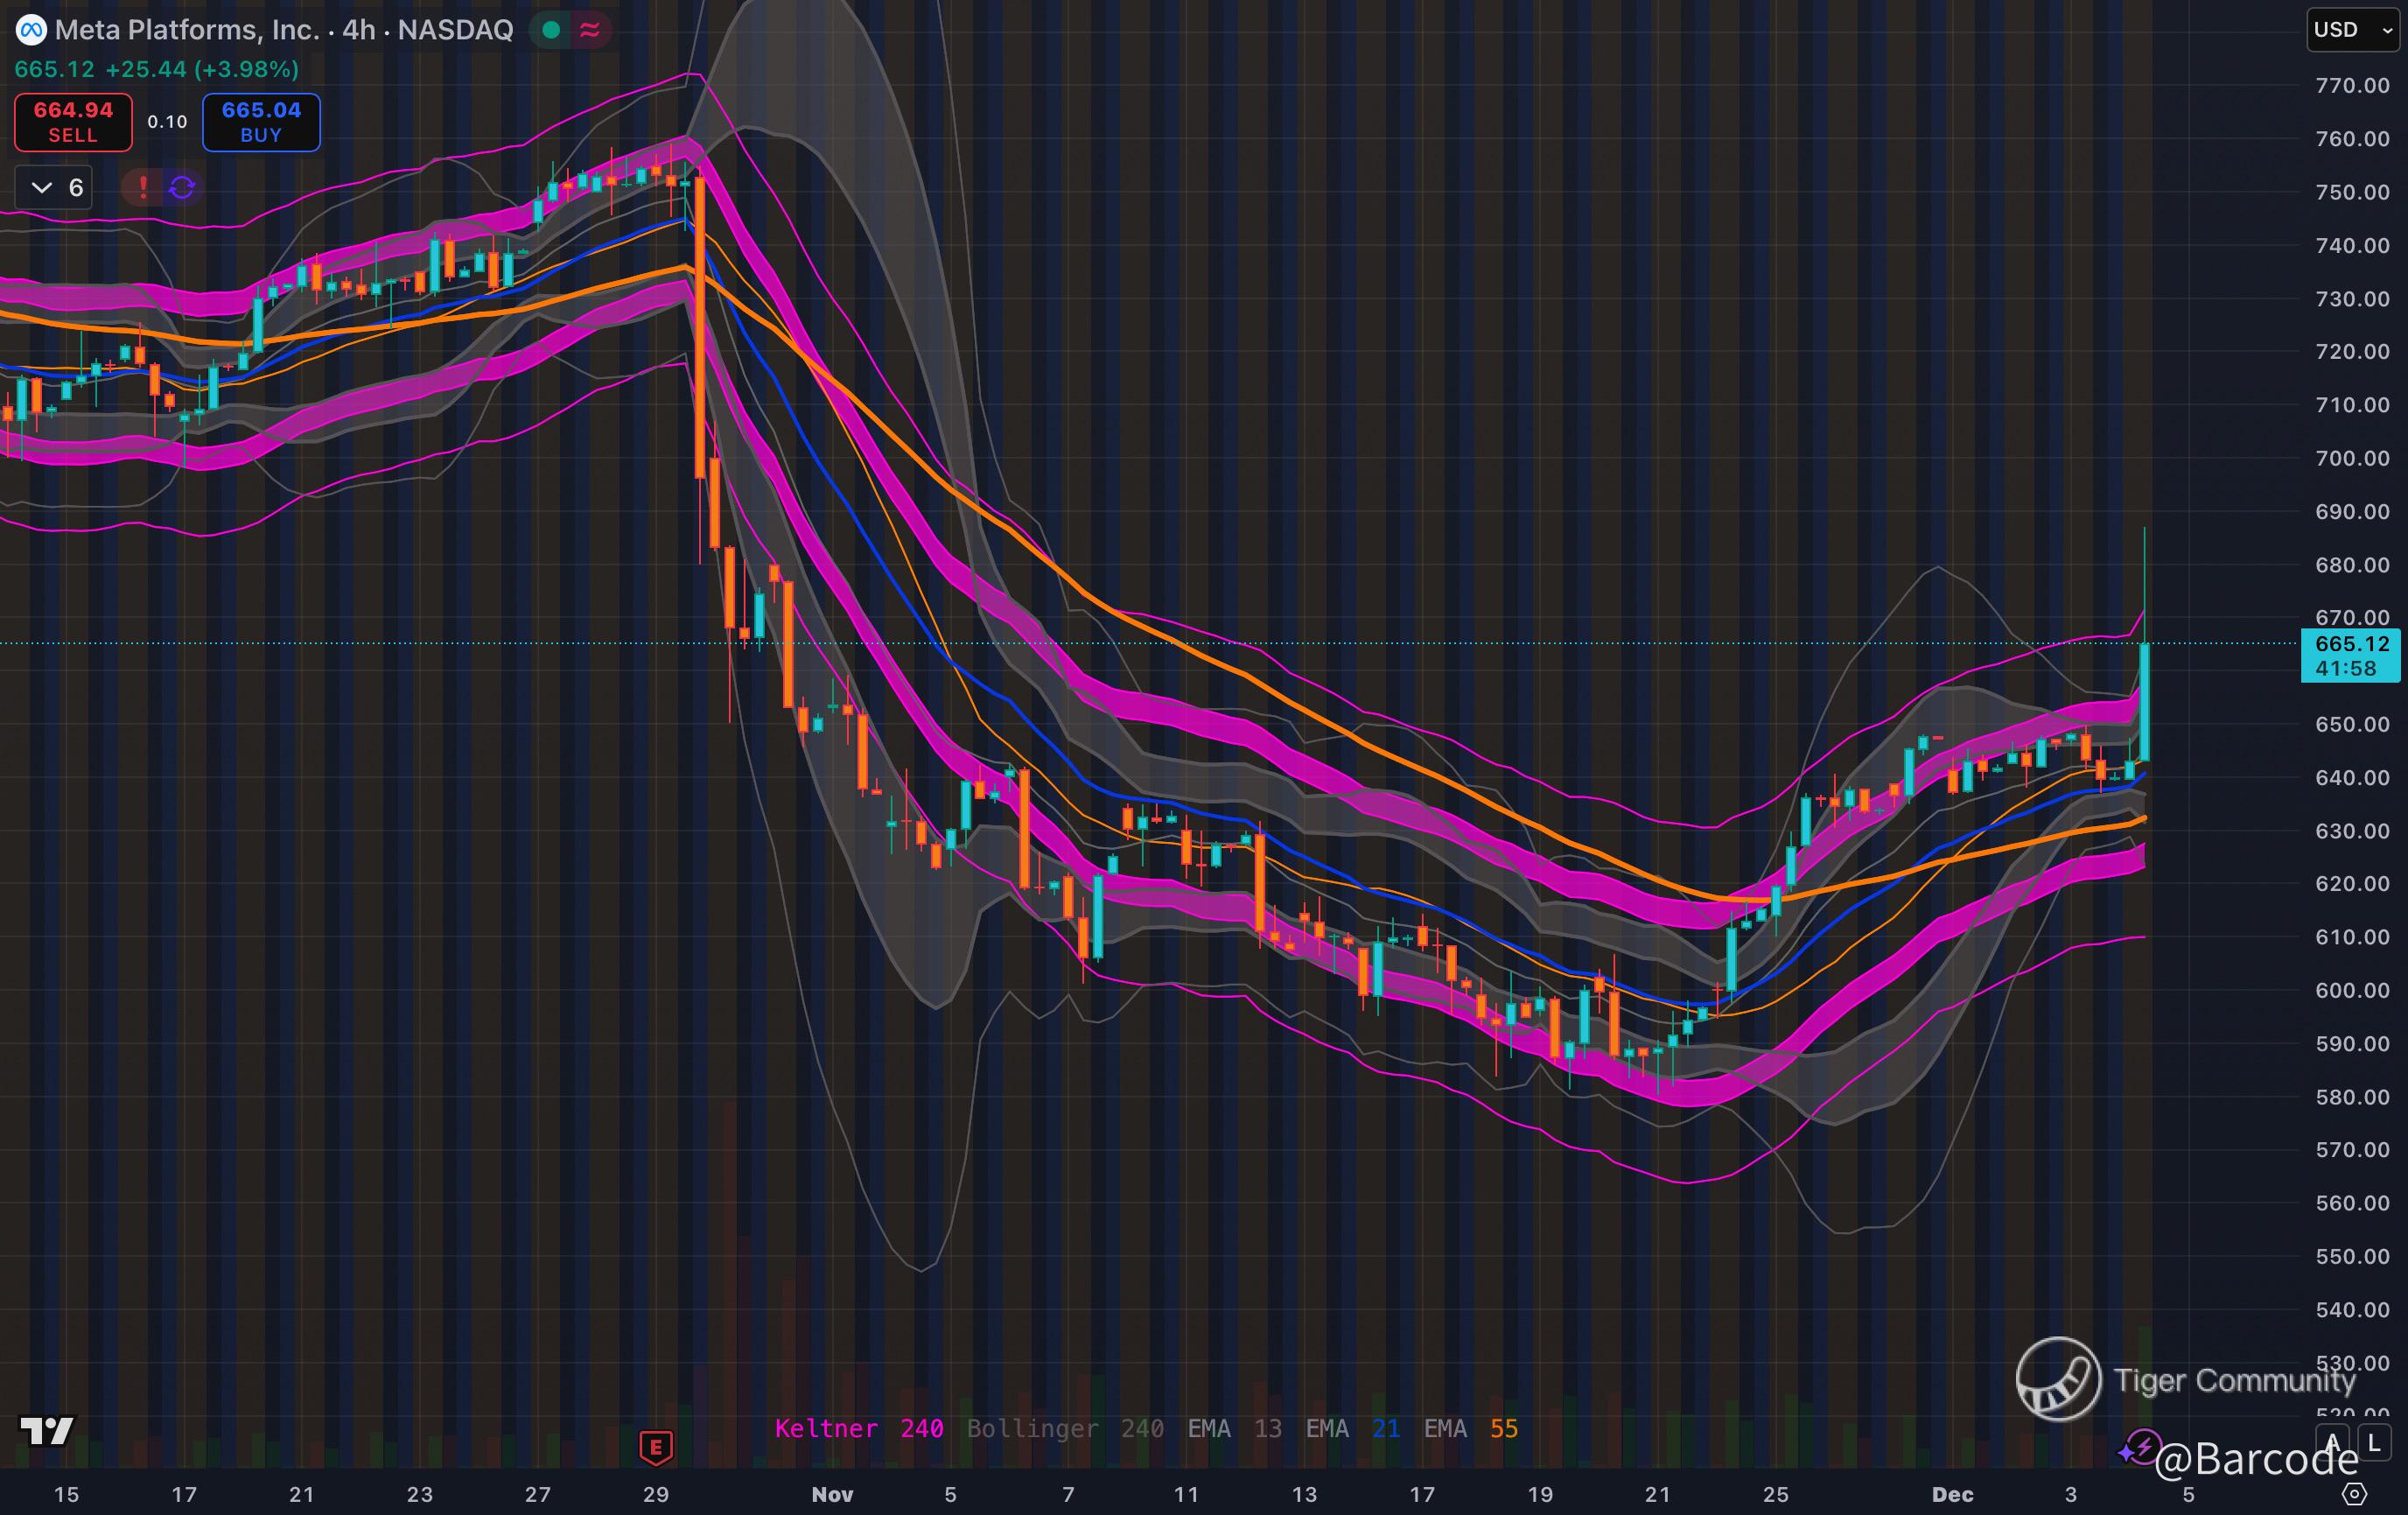2408x1515 pixels.
Task: Click the pink data-update wave icon
Action: click(590, 30)
